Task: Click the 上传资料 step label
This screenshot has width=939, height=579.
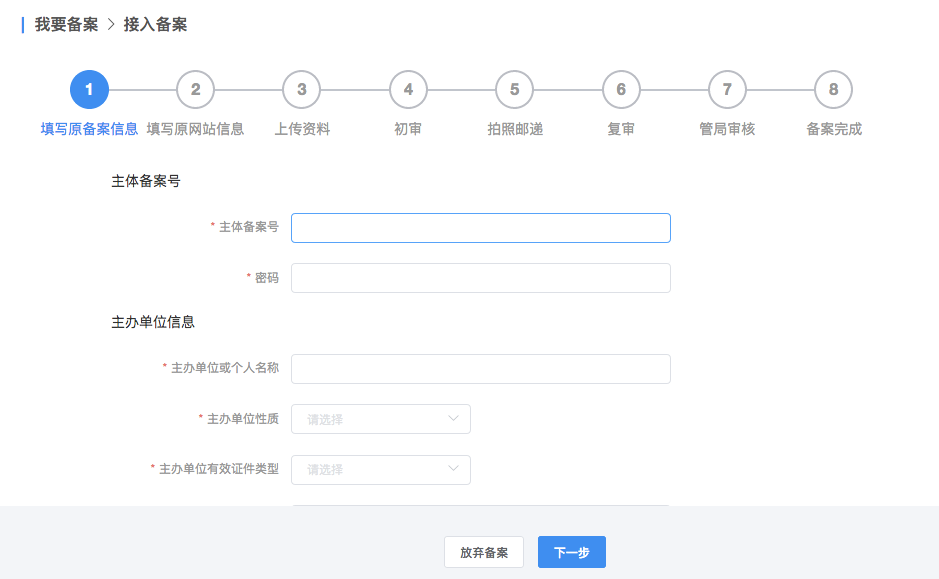Action: pyautogui.click(x=302, y=129)
